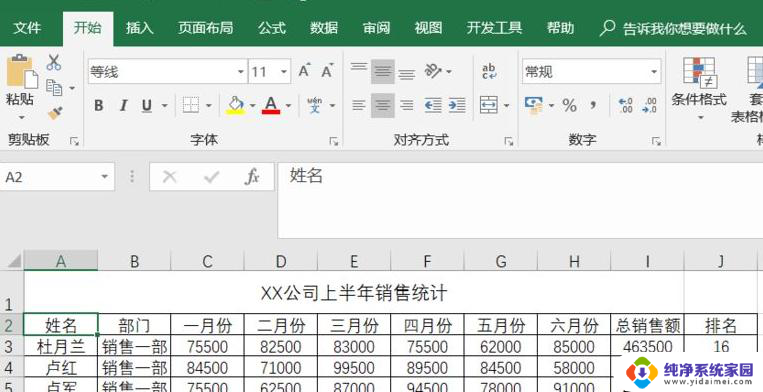This screenshot has height=392, width=763.
Task: Open the font name 等线 dropdown
Action: coord(240,72)
